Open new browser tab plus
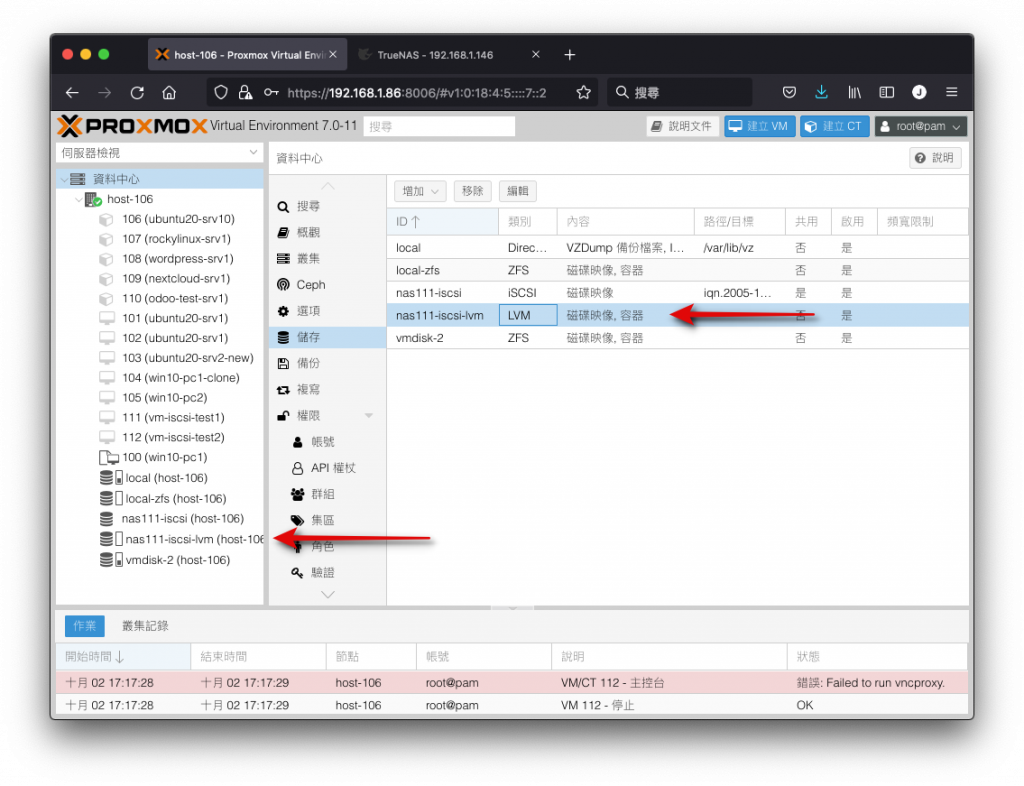 [569, 55]
